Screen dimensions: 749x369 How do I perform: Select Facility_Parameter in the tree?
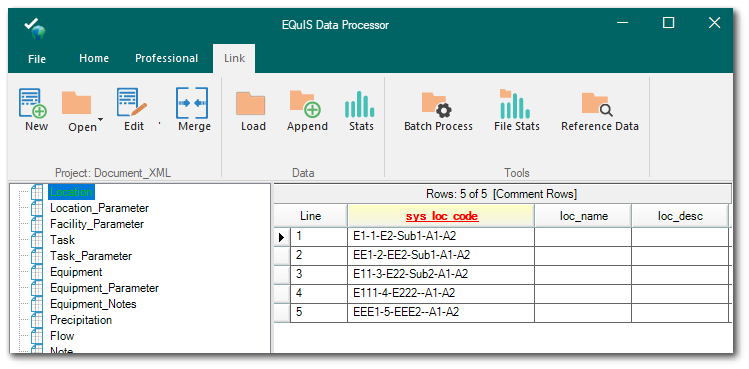click(97, 224)
